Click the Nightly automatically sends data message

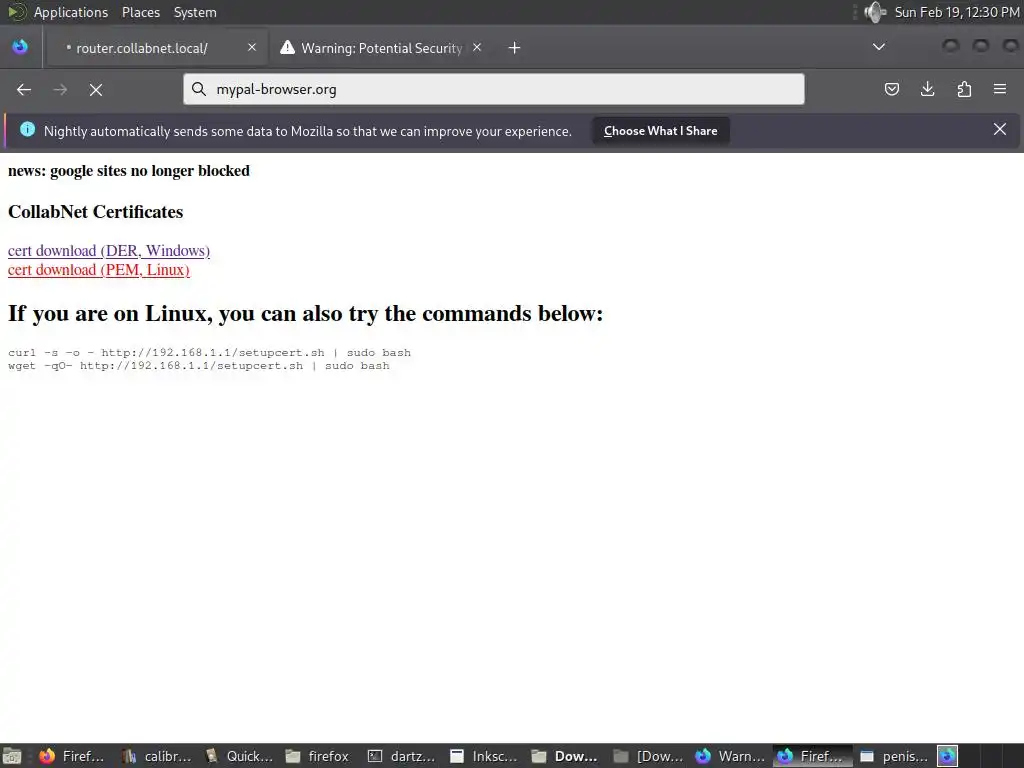pyautogui.click(x=308, y=131)
